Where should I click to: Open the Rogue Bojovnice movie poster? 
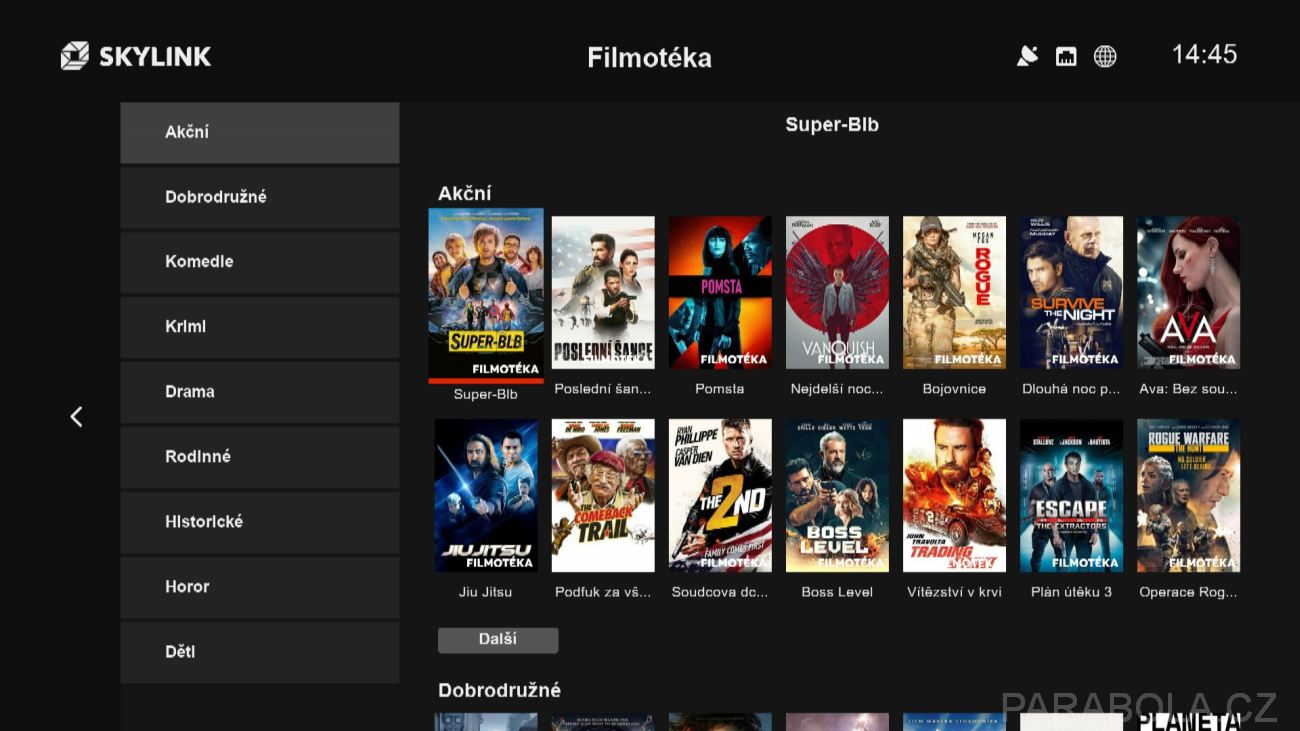(x=954, y=293)
